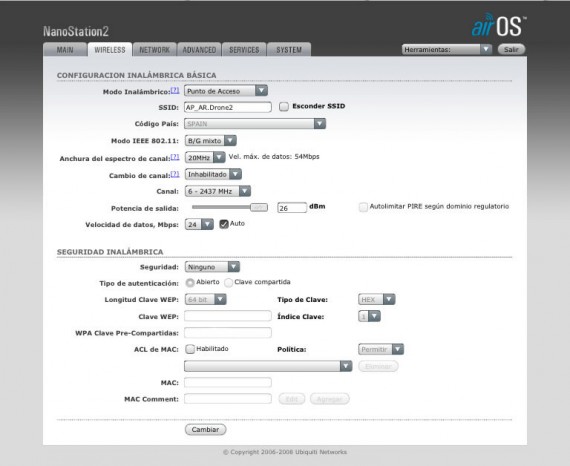This screenshot has height=466, width=570.
Task: Expand the Modo IEEE 802.11 dropdown
Action: [210, 141]
